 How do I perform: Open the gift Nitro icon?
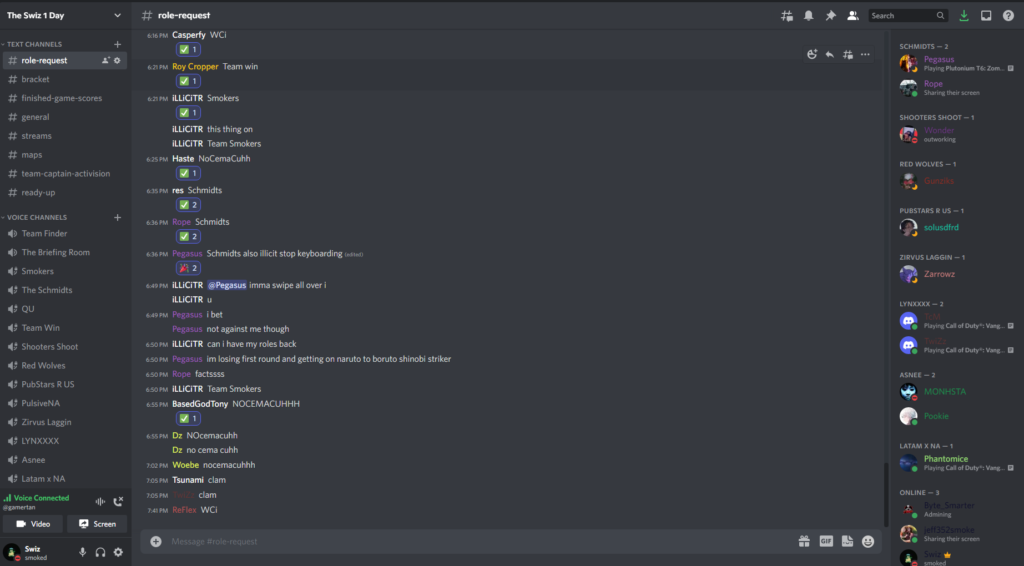pyautogui.click(x=804, y=541)
